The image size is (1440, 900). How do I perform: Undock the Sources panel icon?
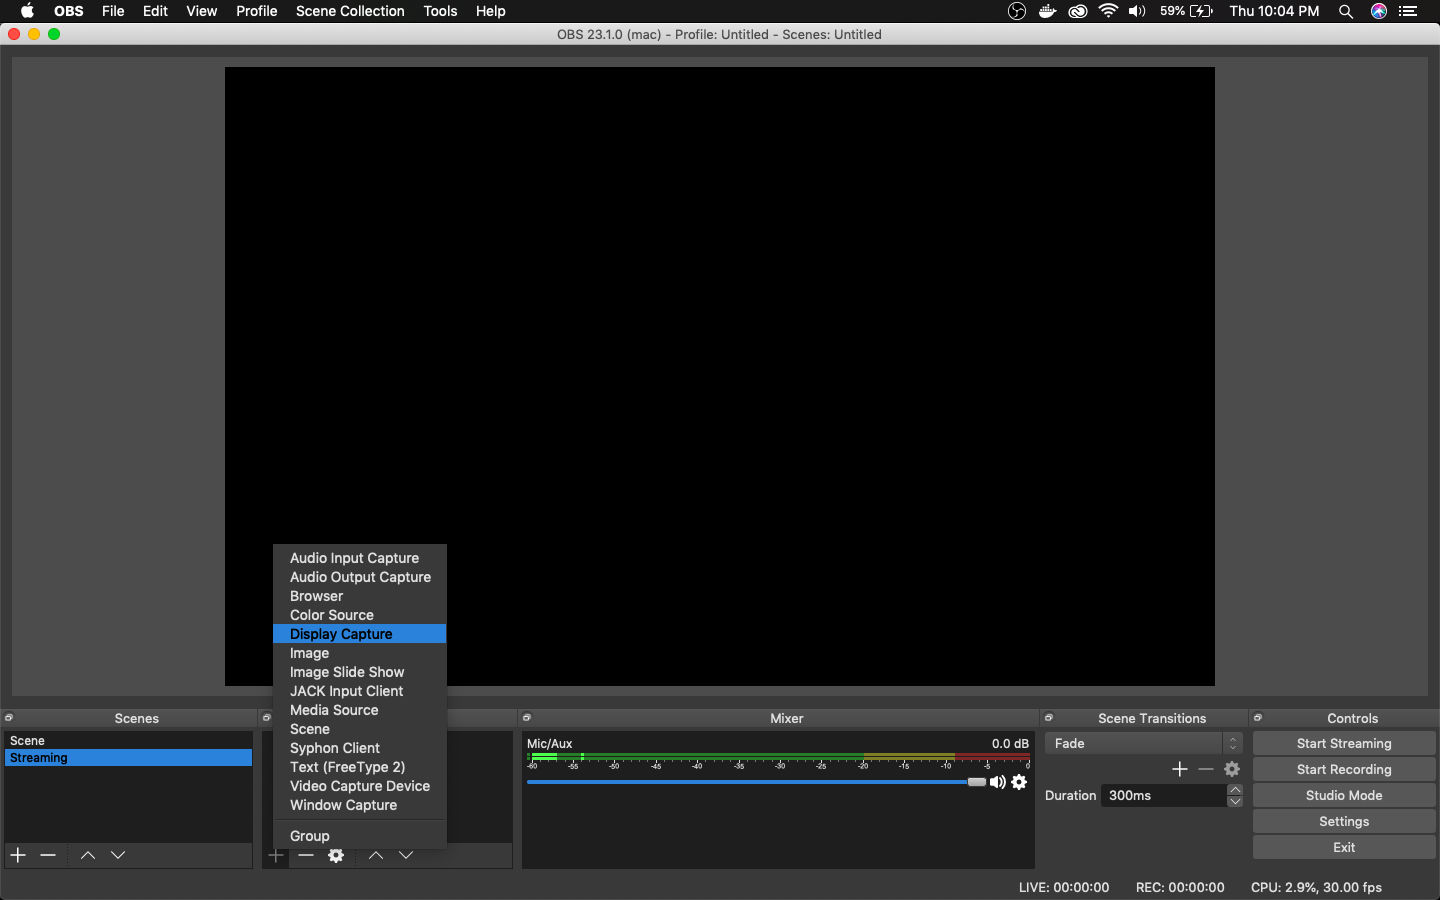267,718
